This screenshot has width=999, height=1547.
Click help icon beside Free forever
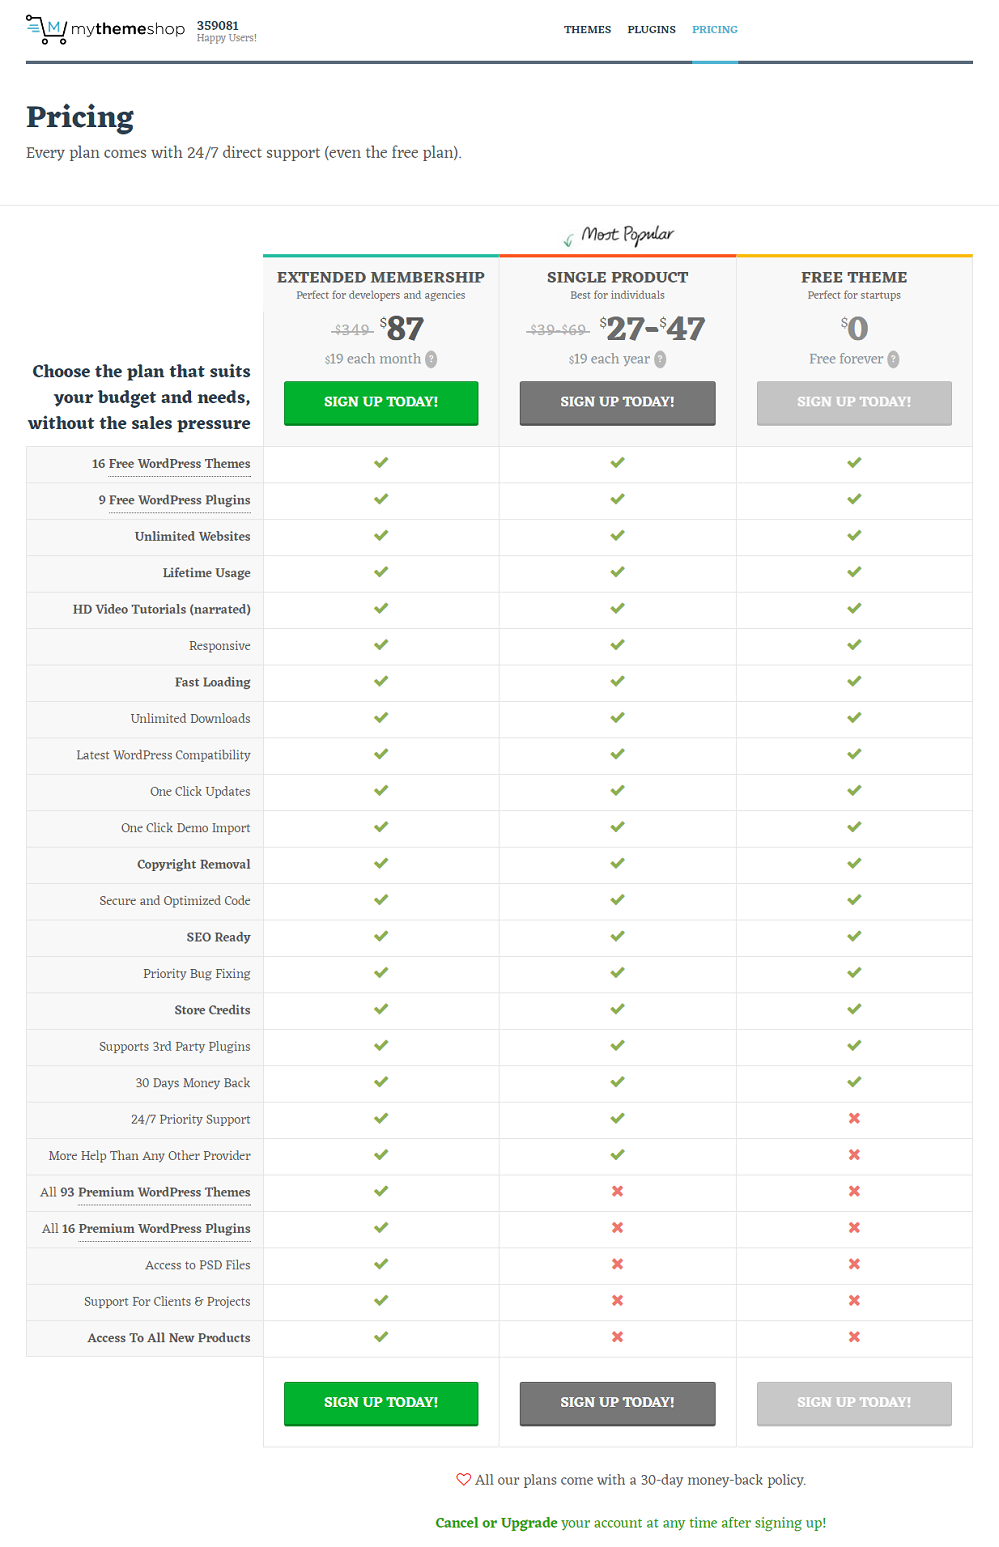[893, 359]
